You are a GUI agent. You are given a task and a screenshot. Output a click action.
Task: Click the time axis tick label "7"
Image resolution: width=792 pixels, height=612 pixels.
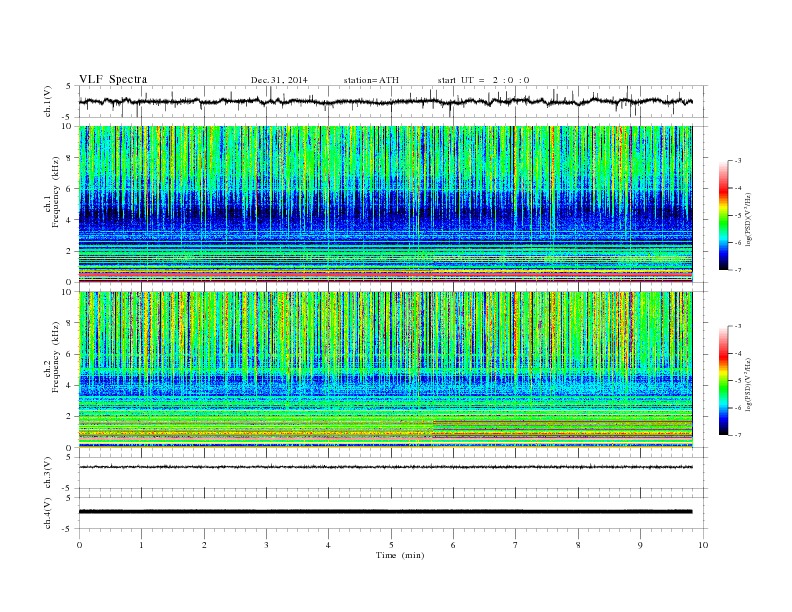516,545
